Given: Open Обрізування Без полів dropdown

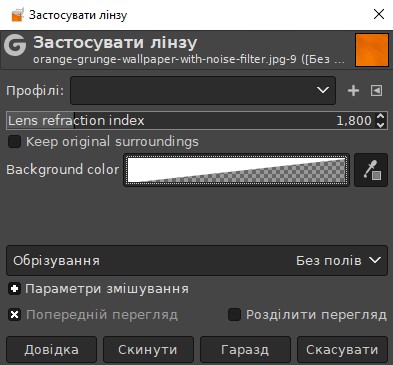Looking at the screenshot, I should pyautogui.click(x=197, y=260).
